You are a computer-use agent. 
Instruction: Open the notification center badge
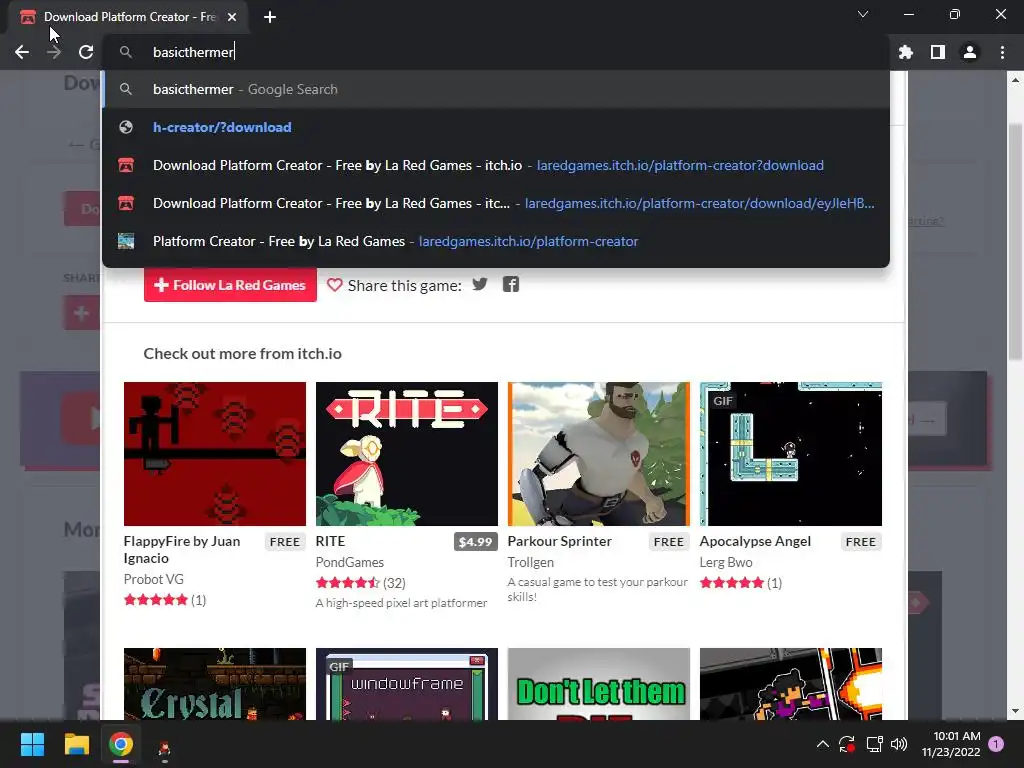996,744
